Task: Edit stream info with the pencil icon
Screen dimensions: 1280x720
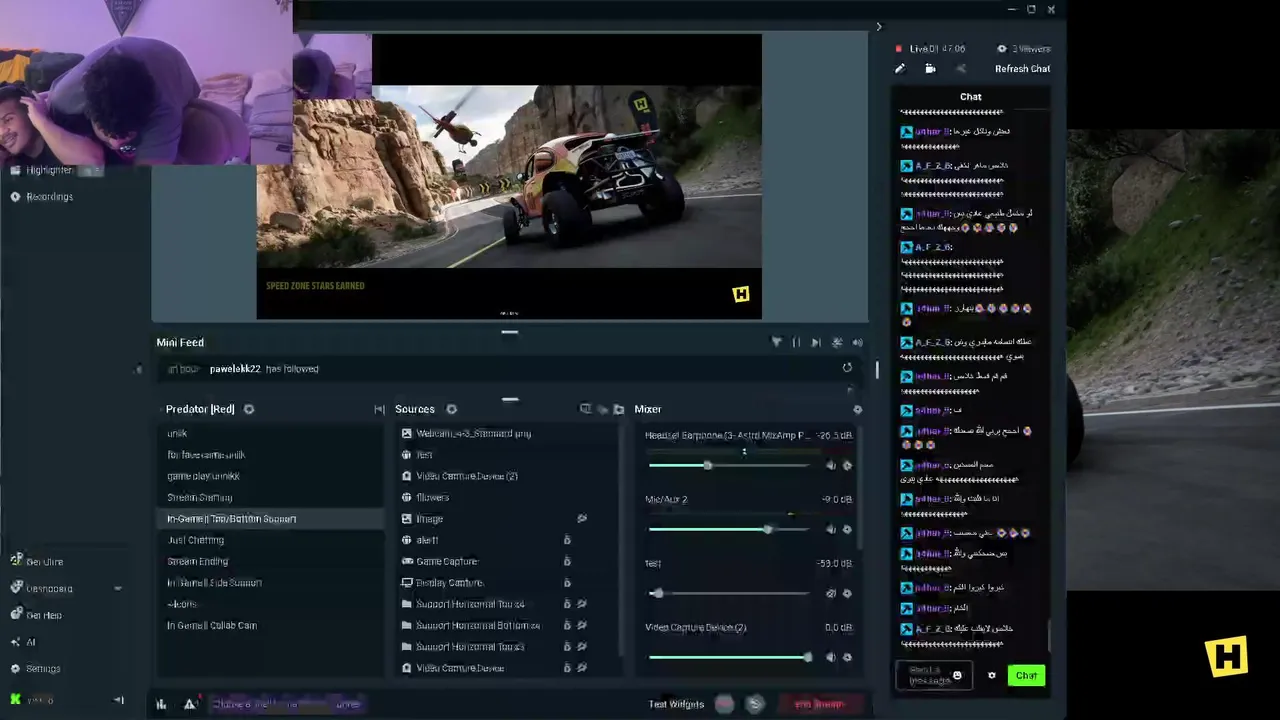Action: tap(900, 69)
